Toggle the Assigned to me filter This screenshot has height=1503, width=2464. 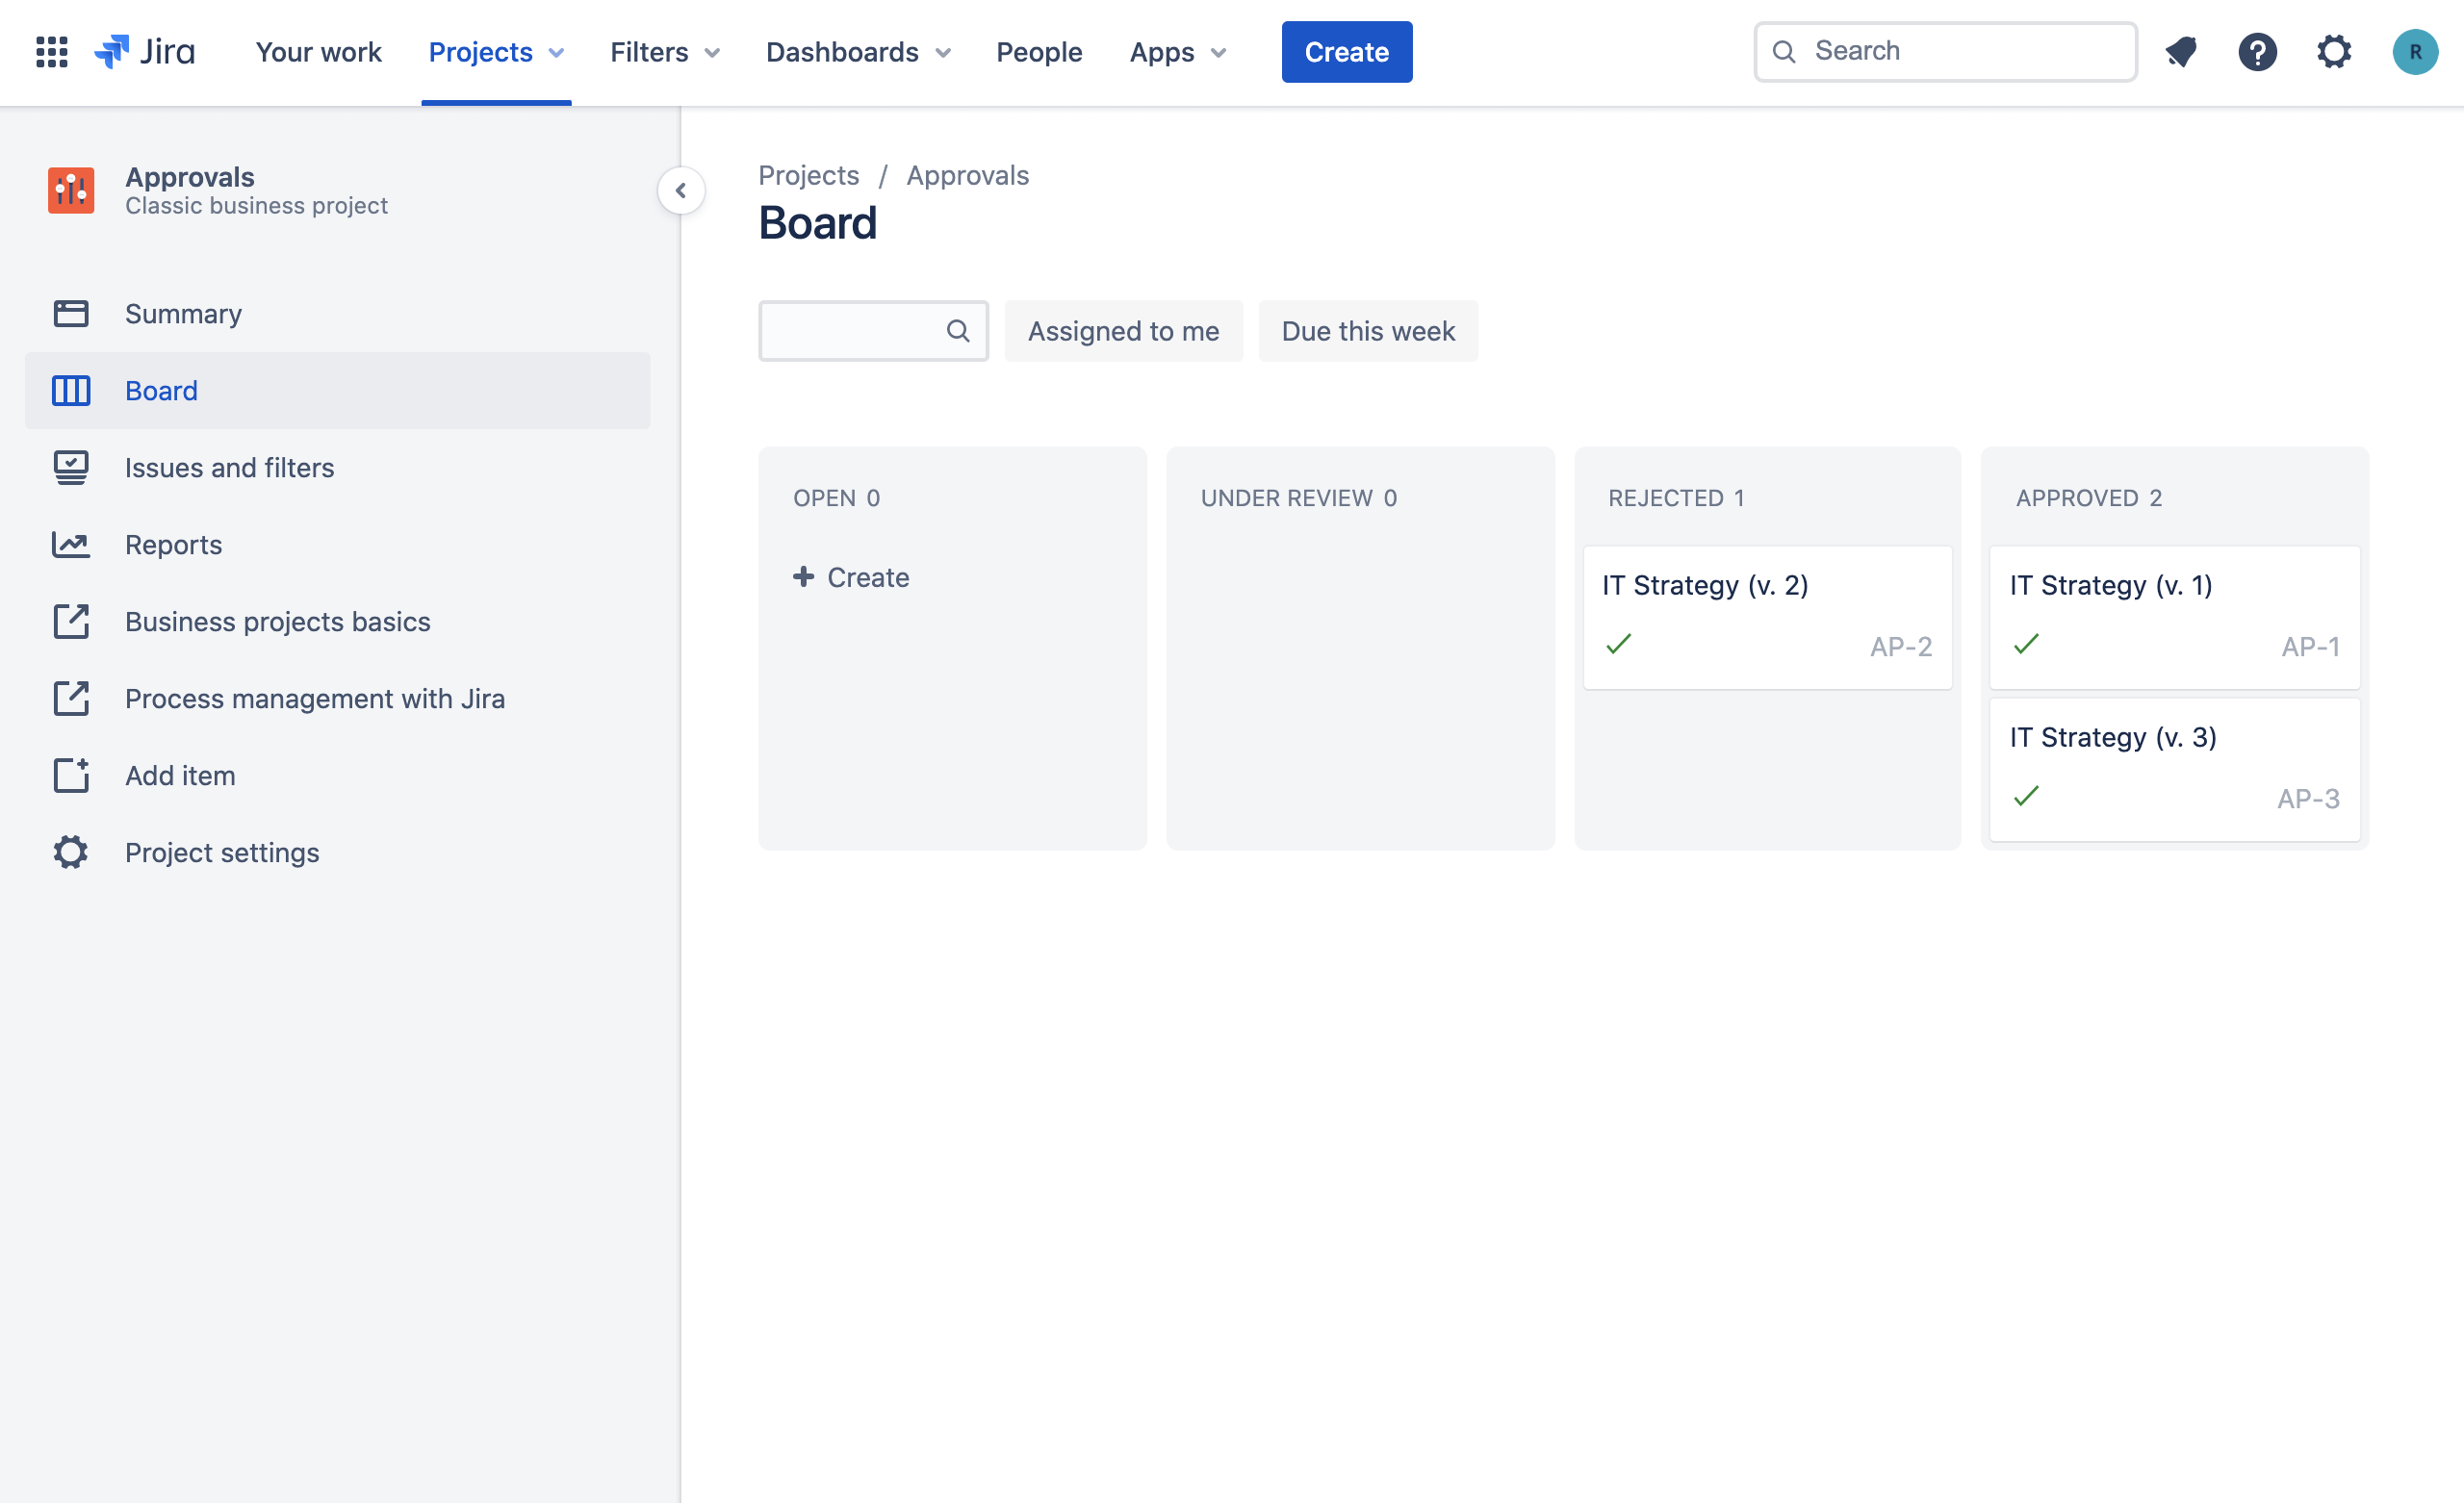[x=1123, y=331]
